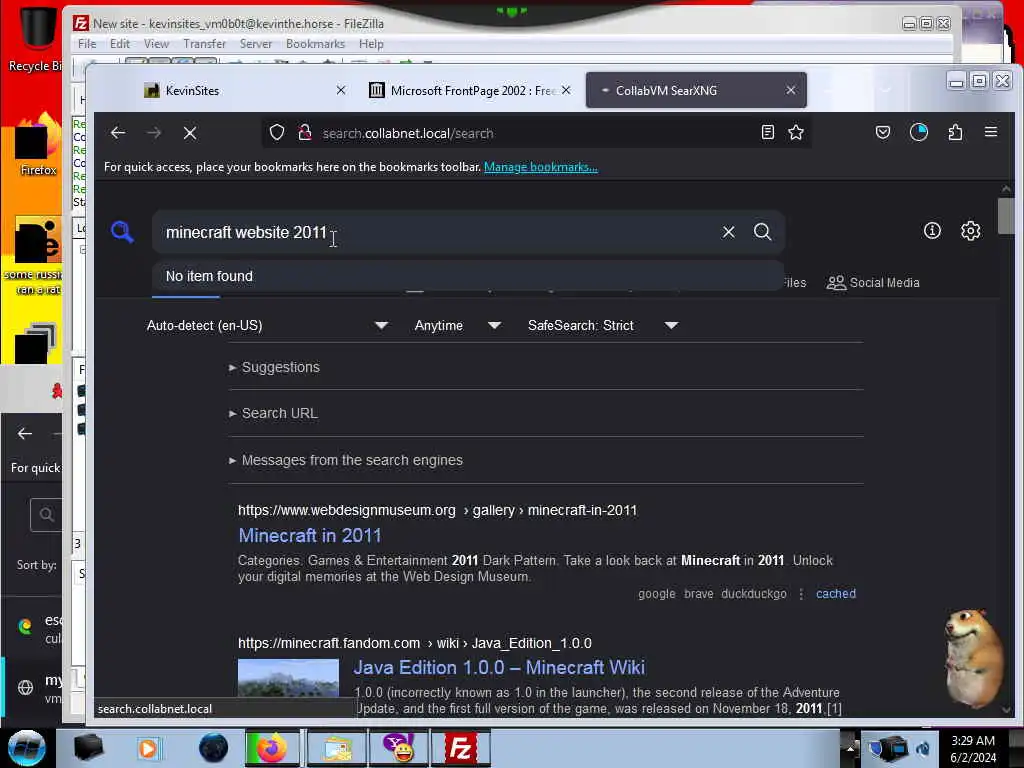The width and height of the screenshot is (1024, 768).
Task: Open SearXNG about info icon
Action: click(932, 231)
